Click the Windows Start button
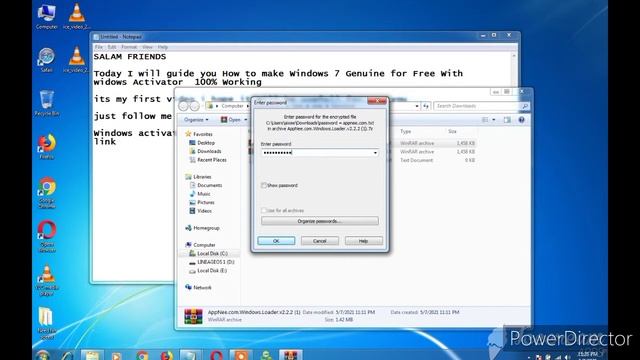 42,356
